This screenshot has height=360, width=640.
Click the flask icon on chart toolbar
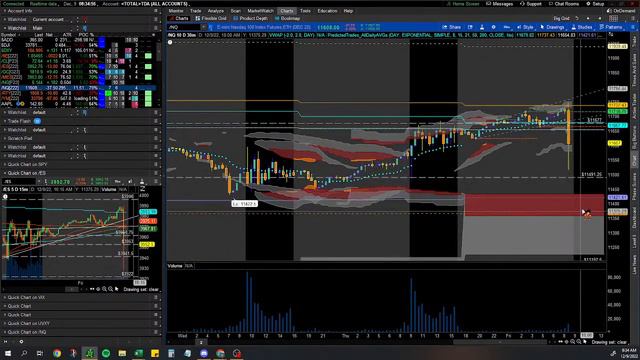482,27
